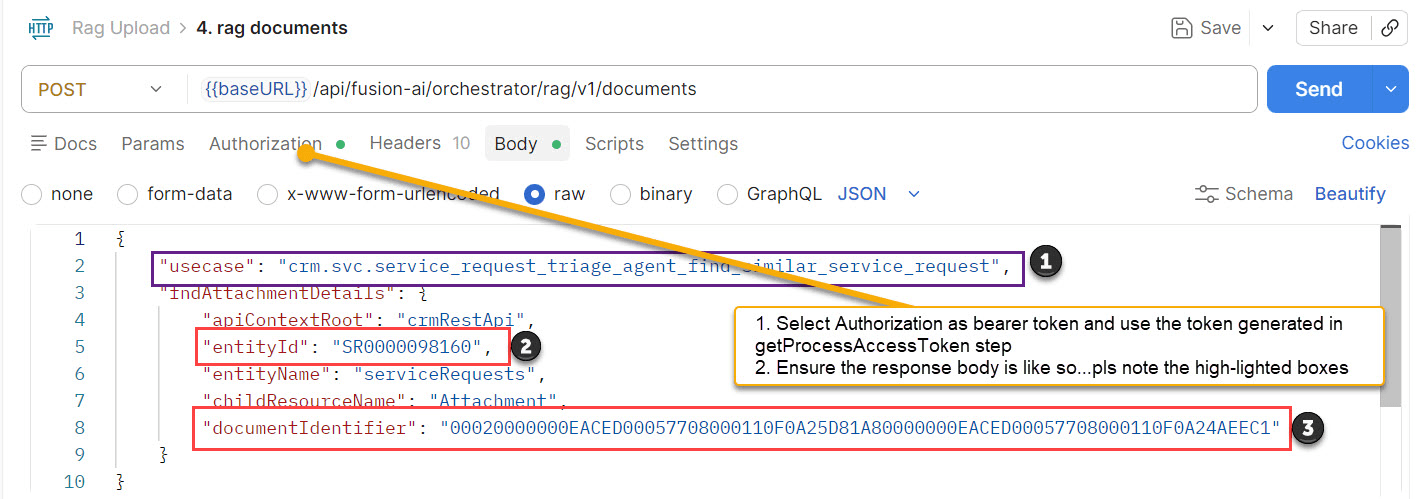Open the JSON format dropdown

coord(878,194)
